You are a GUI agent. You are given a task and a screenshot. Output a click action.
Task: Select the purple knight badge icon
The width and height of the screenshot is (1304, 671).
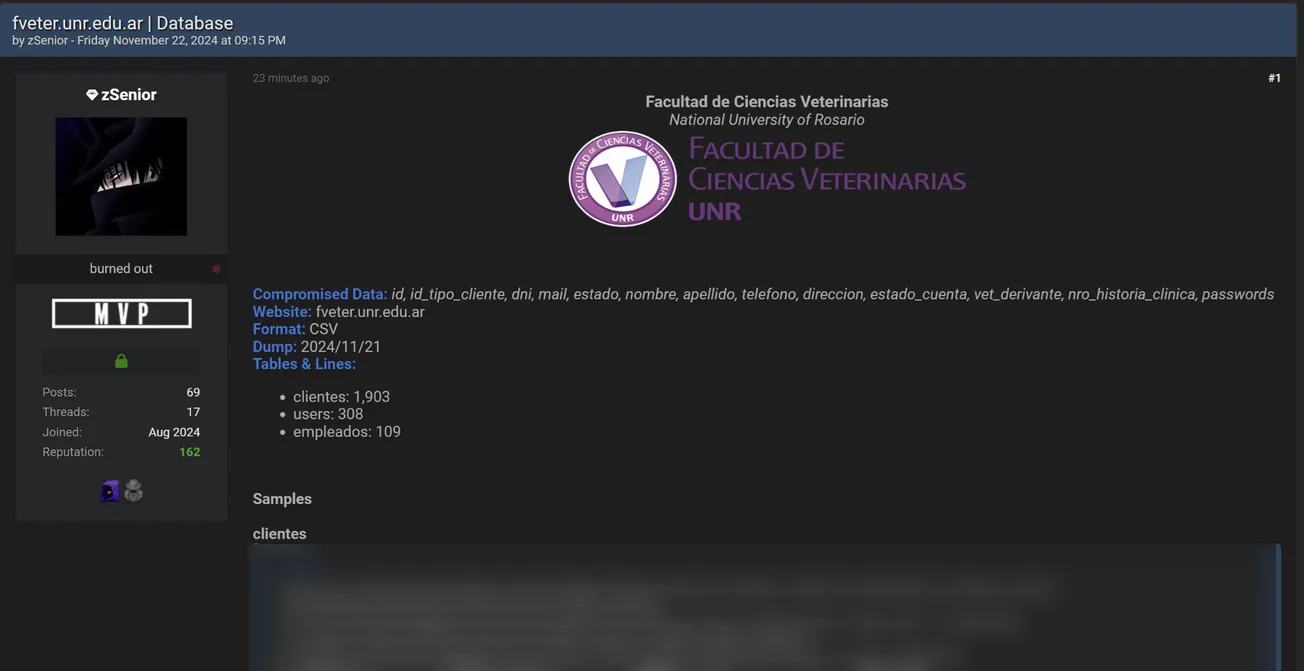click(x=109, y=490)
